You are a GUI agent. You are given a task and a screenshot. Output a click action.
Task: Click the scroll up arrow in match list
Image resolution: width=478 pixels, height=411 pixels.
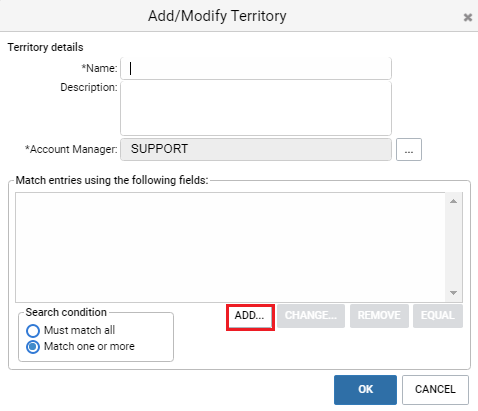tap(453, 201)
